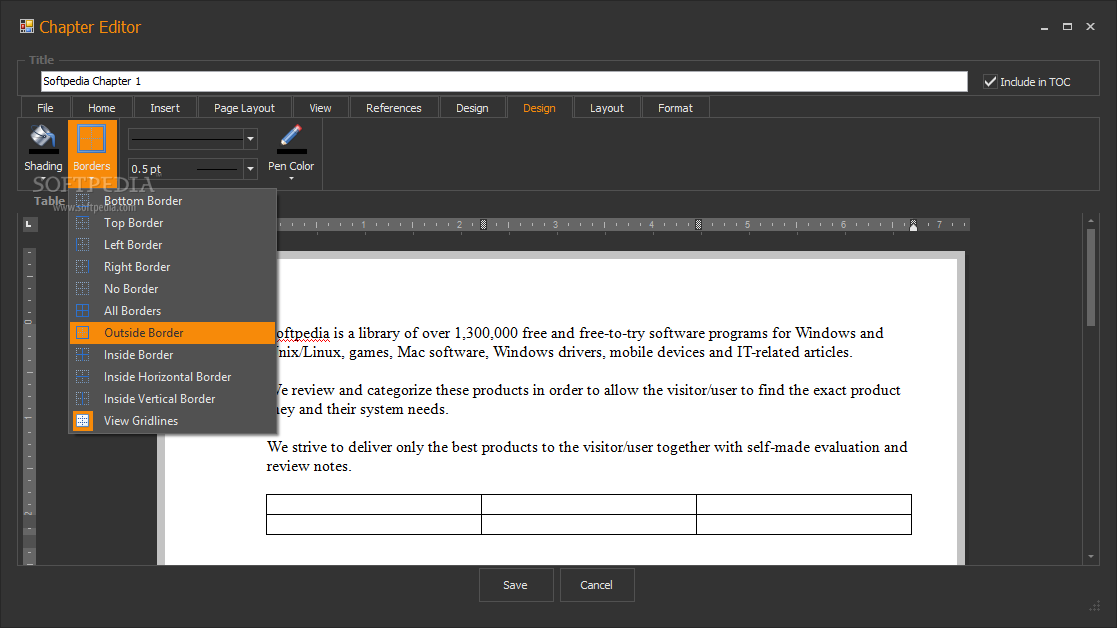Screen dimensions: 1117x628
Task: Click the Bottom Border icon in menu
Action: 83,201
